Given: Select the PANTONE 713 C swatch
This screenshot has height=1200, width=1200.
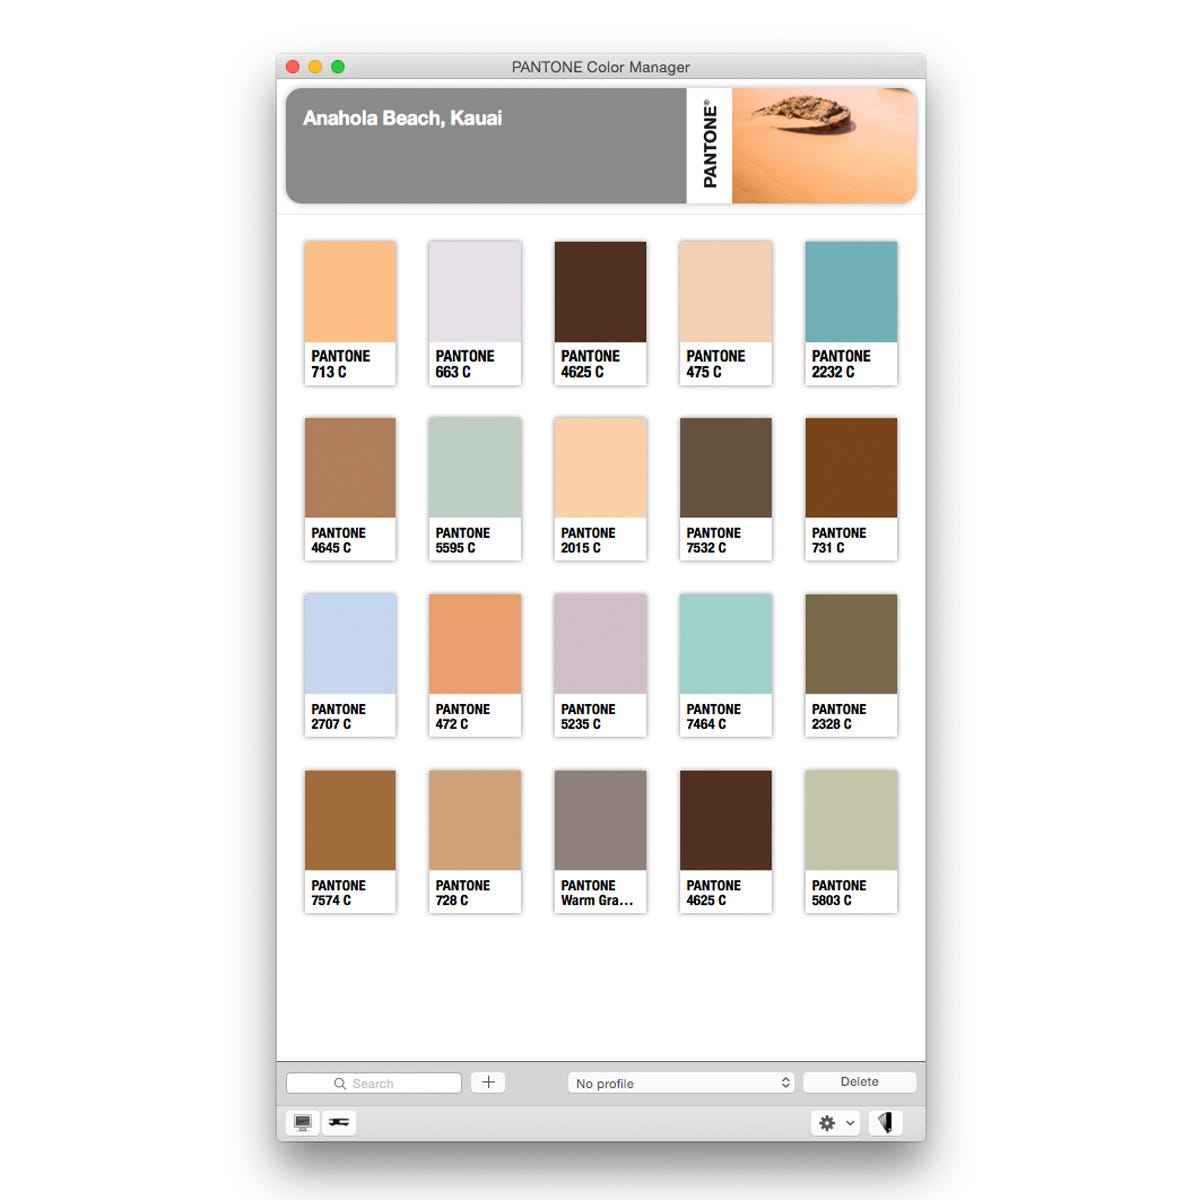Looking at the screenshot, I should pyautogui.click(x=350, y=313).
